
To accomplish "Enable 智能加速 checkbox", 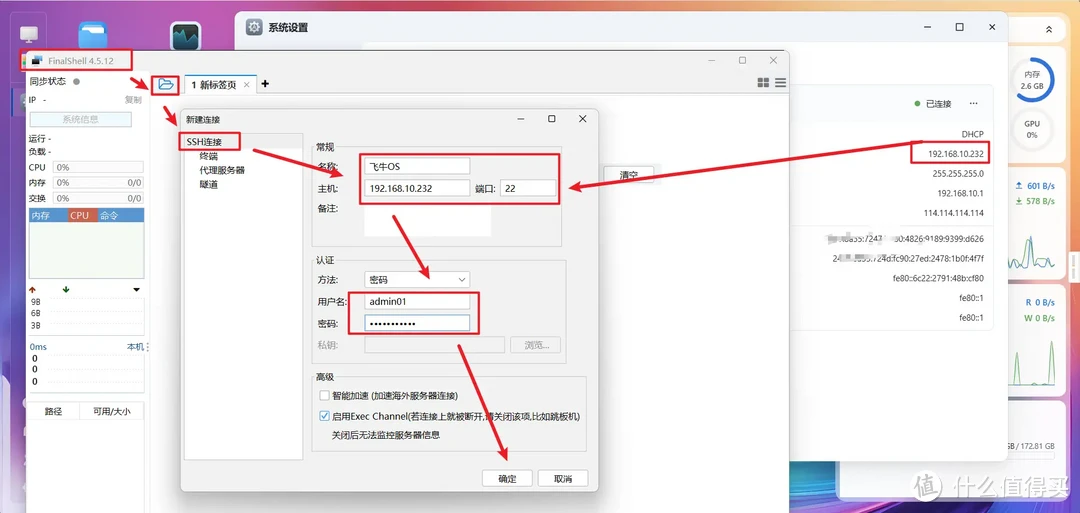I will (324, 396).
